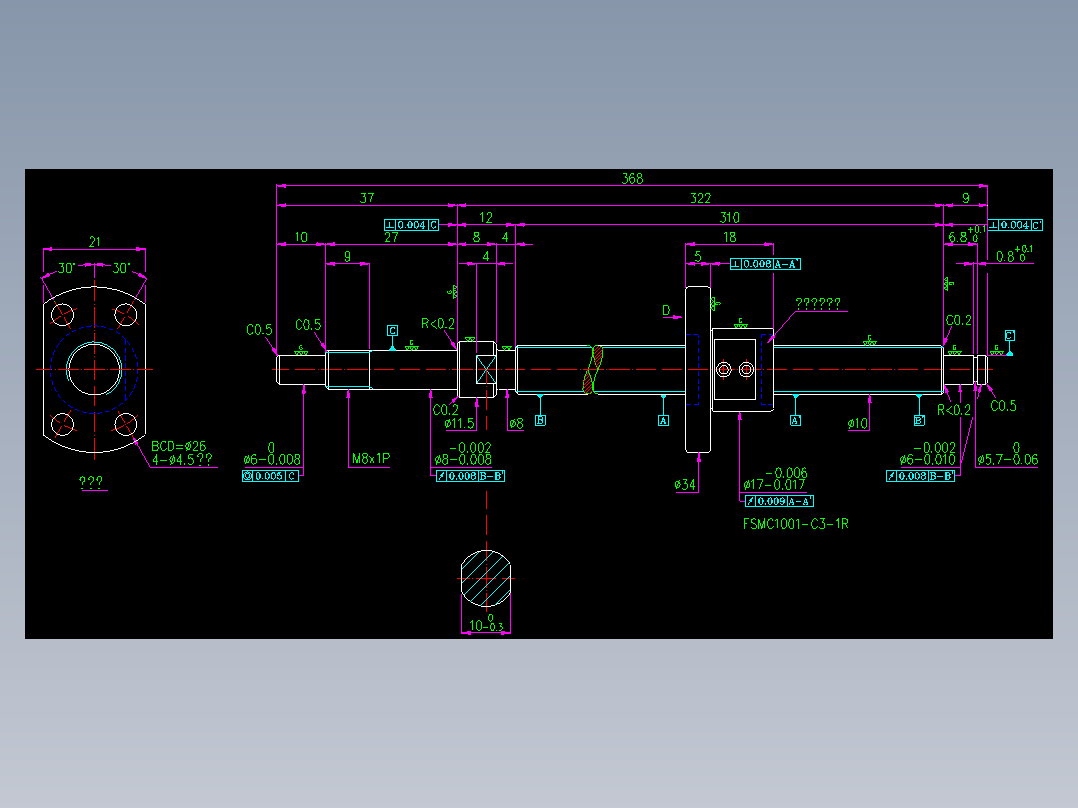1078x808 pixels.
Task: Select datum B' marker box
Action: [919, 420]
